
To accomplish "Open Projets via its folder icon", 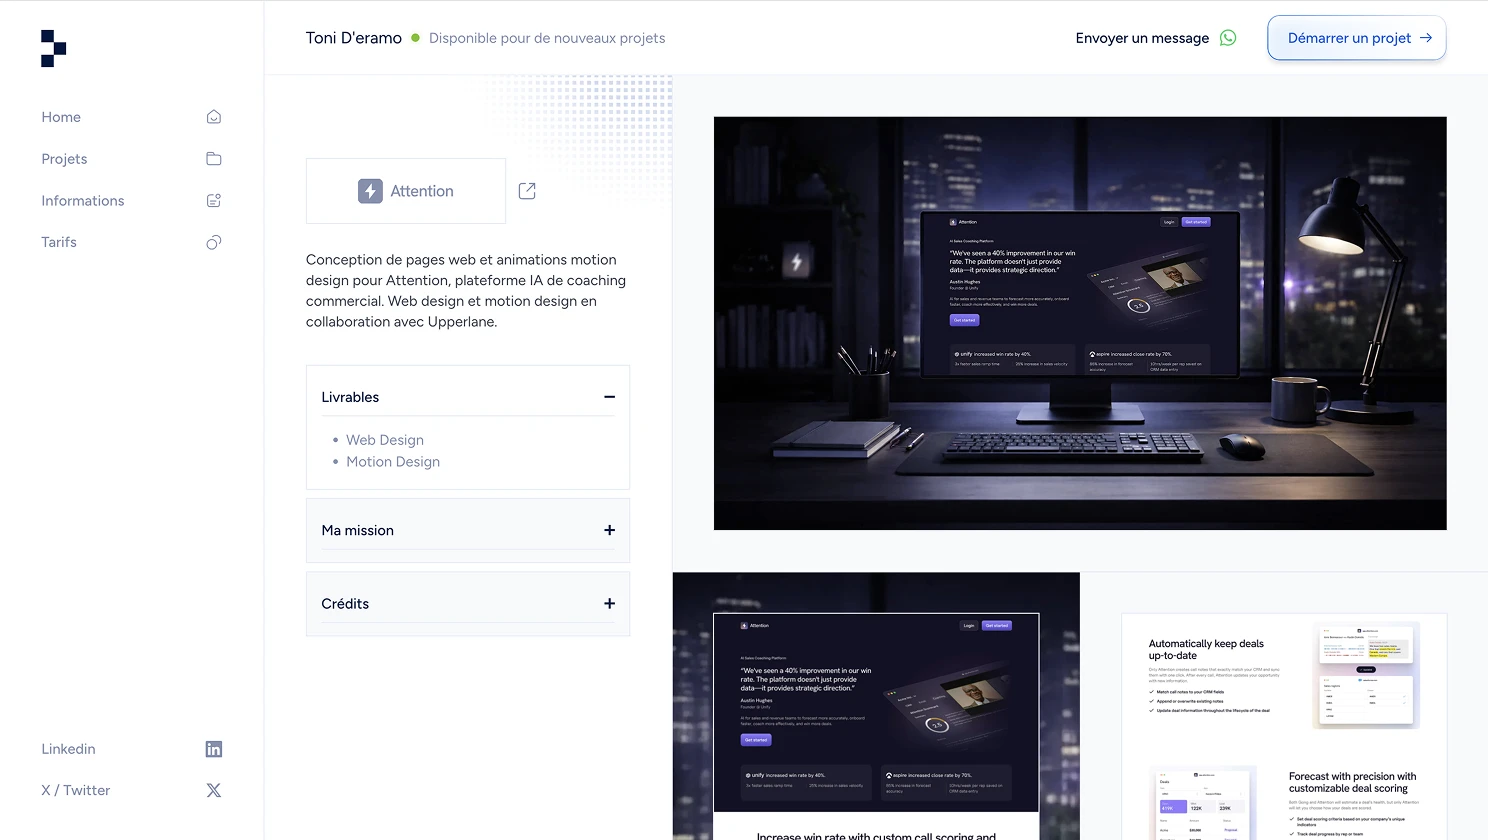I will click(x=213, y=158).
